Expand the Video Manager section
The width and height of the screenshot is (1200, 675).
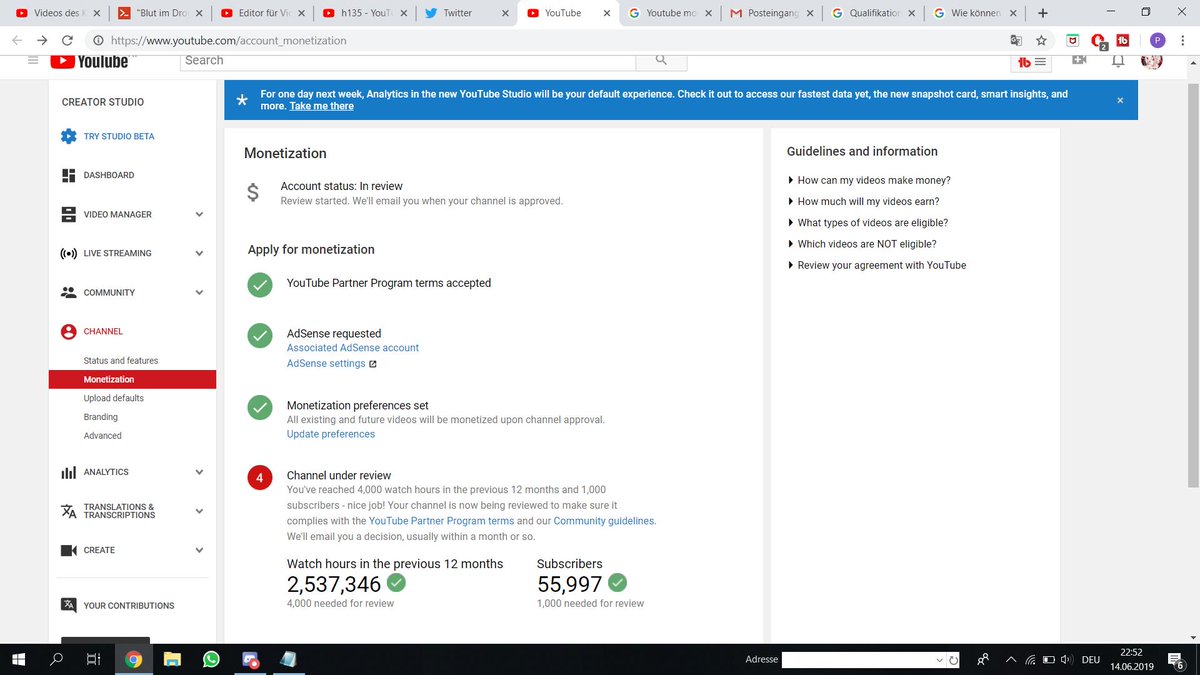click(x=199, y=214)
